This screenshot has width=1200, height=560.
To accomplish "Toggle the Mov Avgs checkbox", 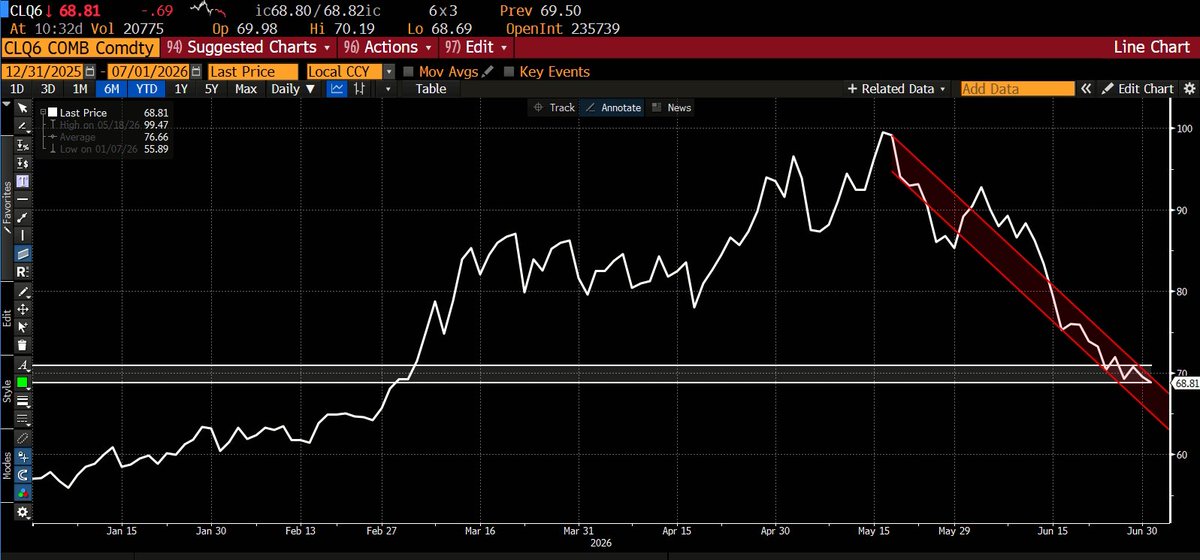I will (x=407, y=72).
